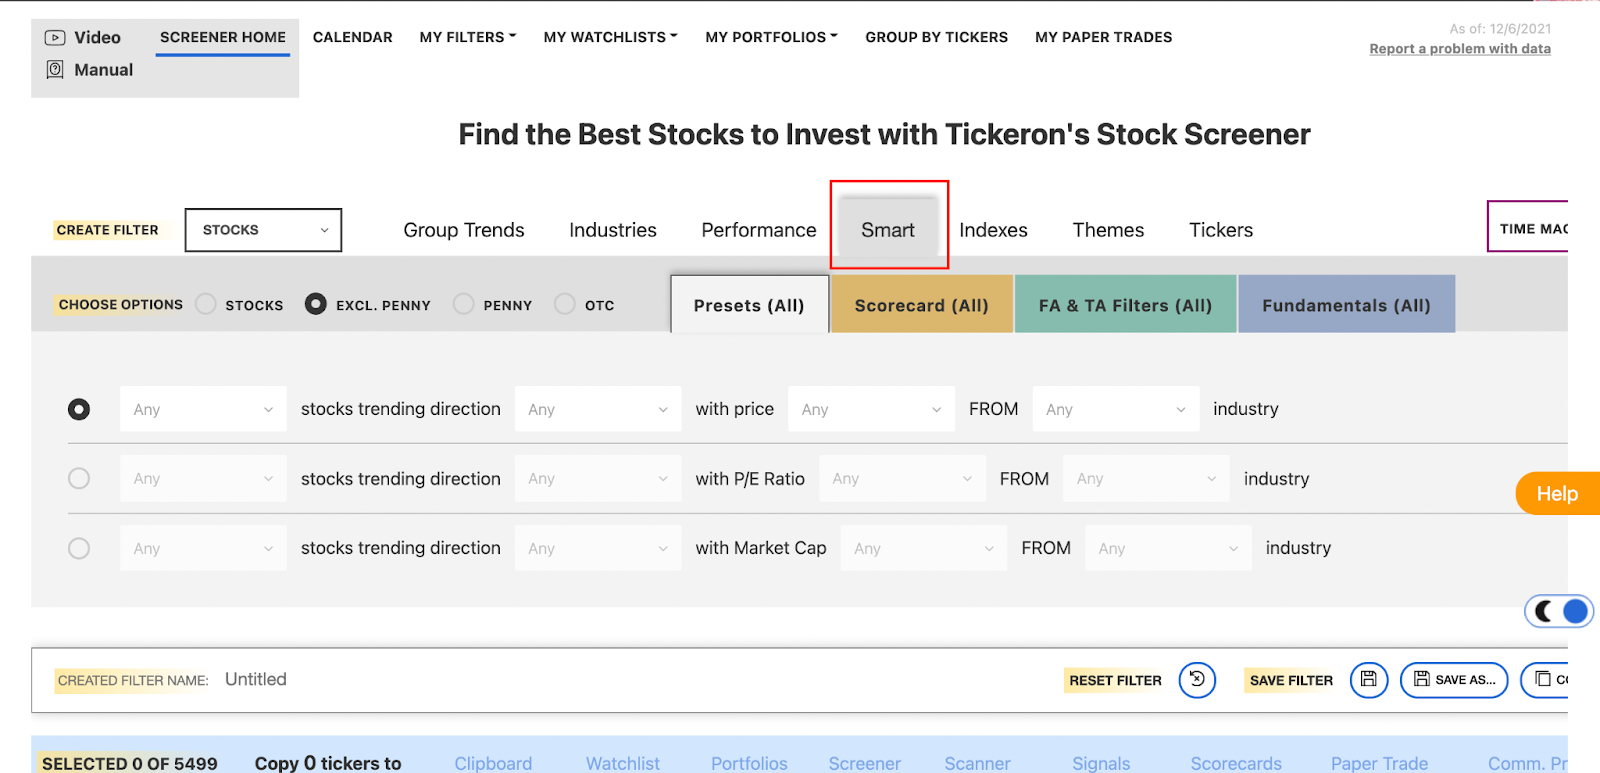The image size is (1600, 773).
Task: Select the Penny radio option
Action: [x=464, y=304]
